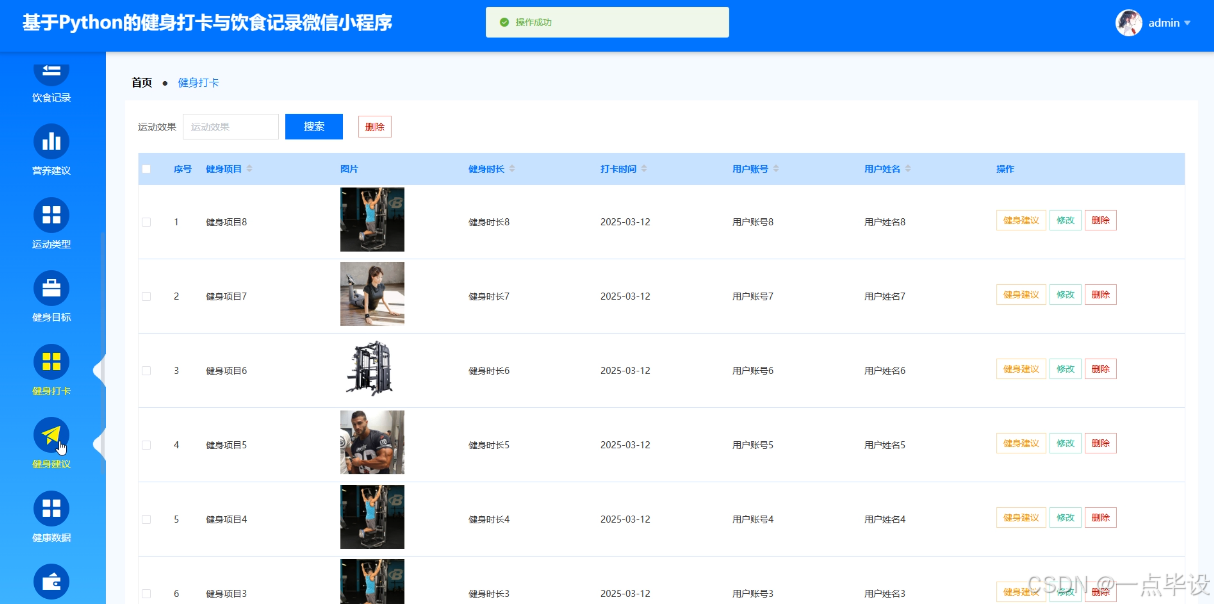Screen dimensions: 1214x604
Task: Click 健身建议 button for 健身项目7 row
Action: [x=1021, y=295]
